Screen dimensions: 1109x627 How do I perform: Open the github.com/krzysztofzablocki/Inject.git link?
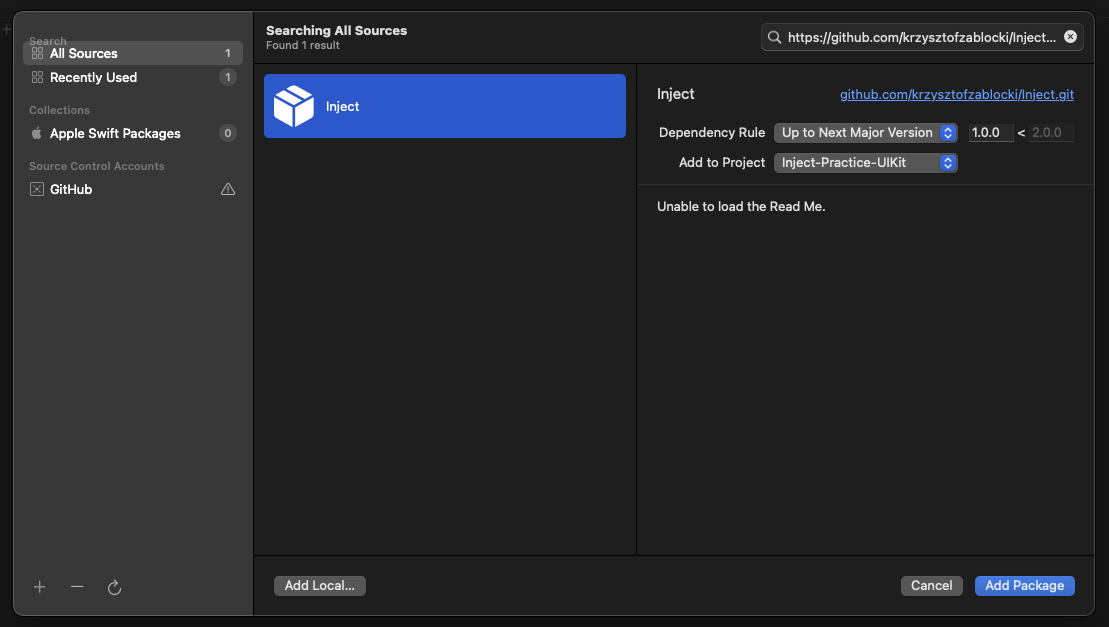pos(957,94)
